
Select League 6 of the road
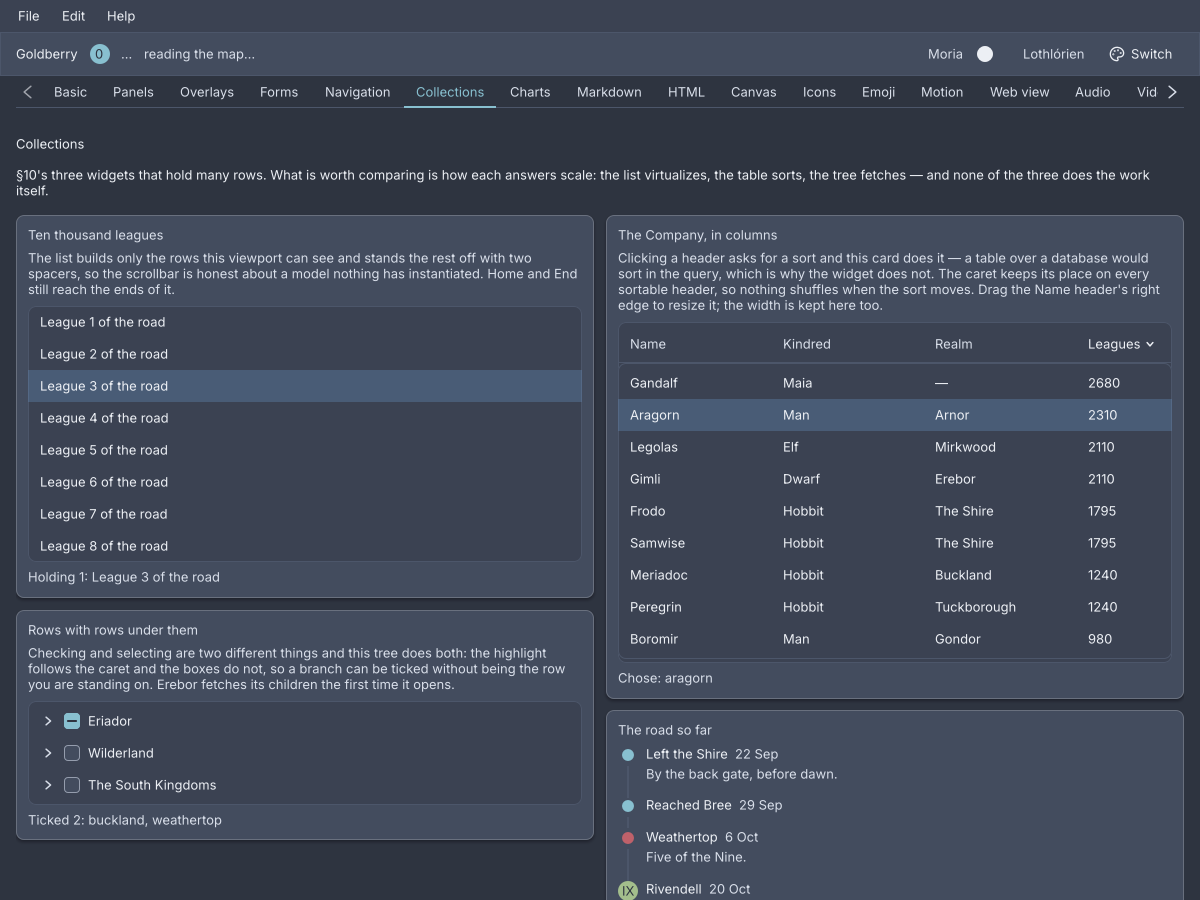tap(305, 482)
